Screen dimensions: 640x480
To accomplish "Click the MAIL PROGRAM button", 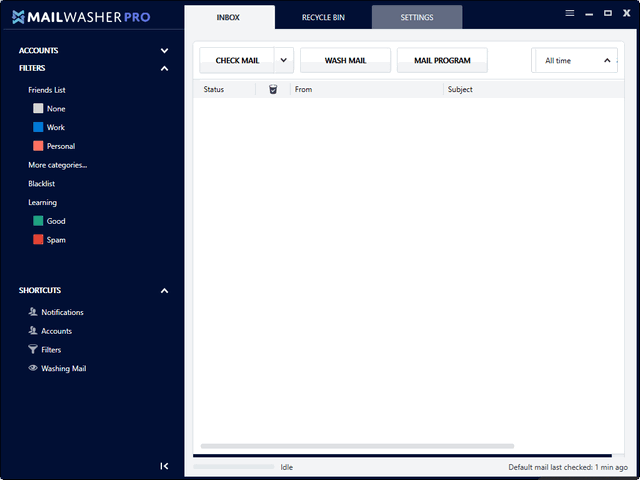I will coord(442,60).
